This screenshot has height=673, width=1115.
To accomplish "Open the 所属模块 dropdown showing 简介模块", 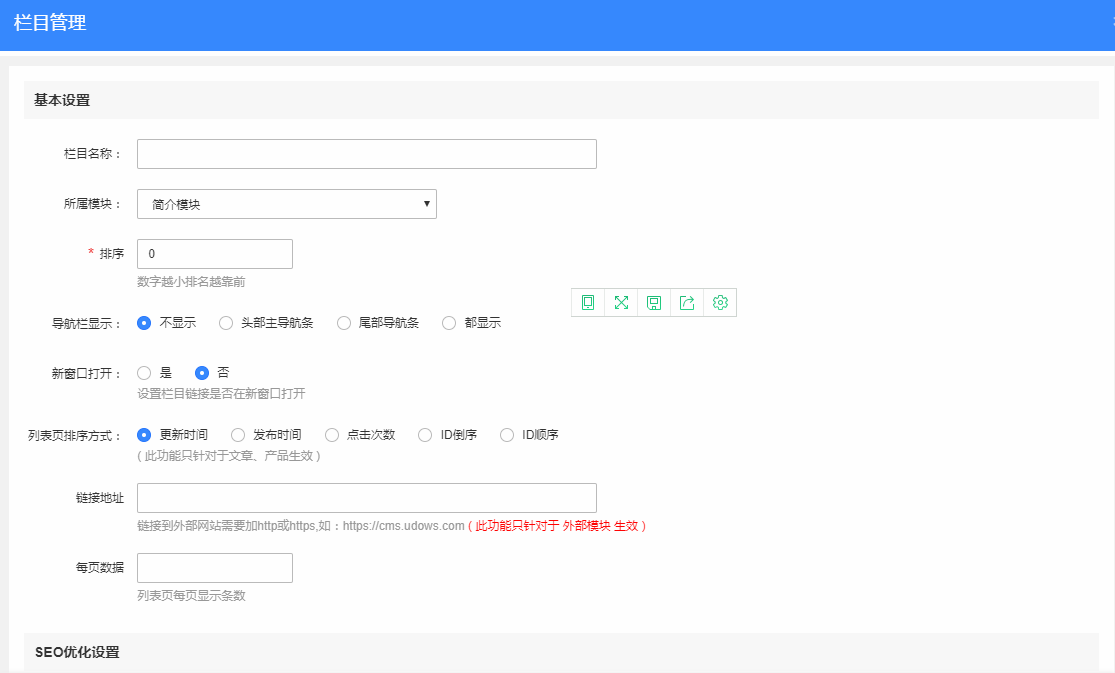I will click(x=286, y=204).
